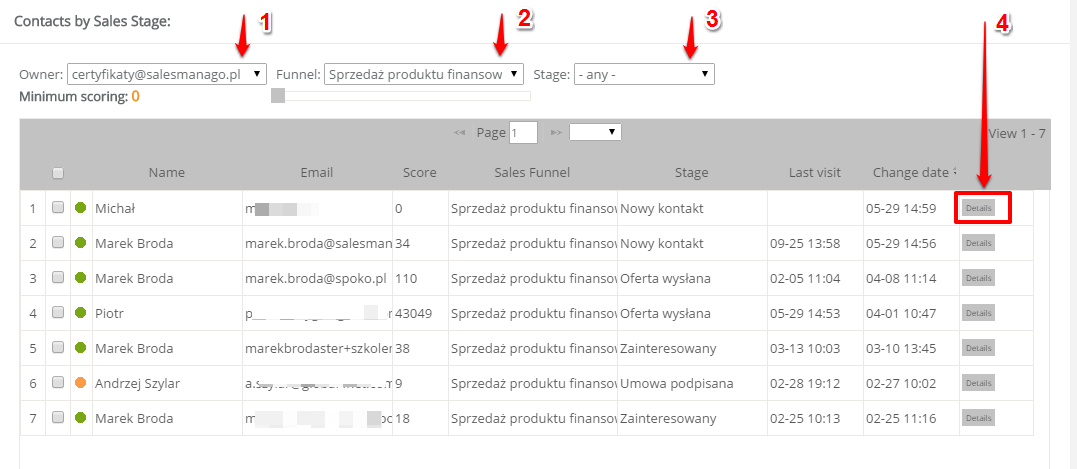The height and width of the screenshot is (469, 1077).
Task: Click in the Page number input field
Action: tap(523, 133)
